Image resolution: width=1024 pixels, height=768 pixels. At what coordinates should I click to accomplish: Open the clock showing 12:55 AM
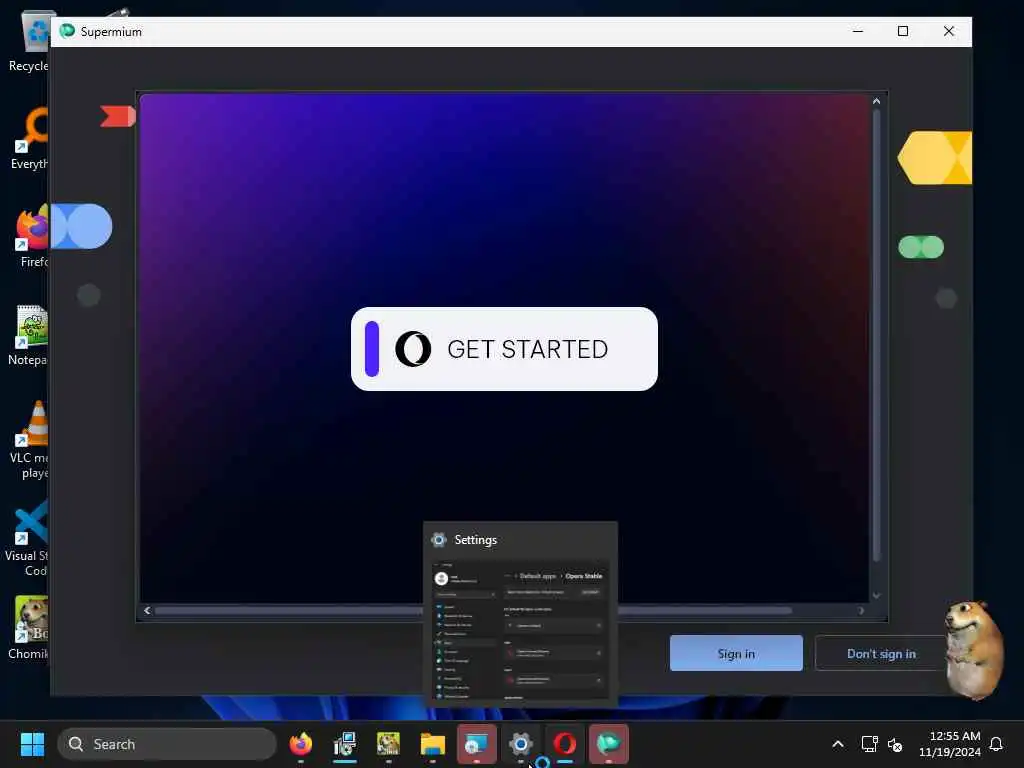pos(950,744)
